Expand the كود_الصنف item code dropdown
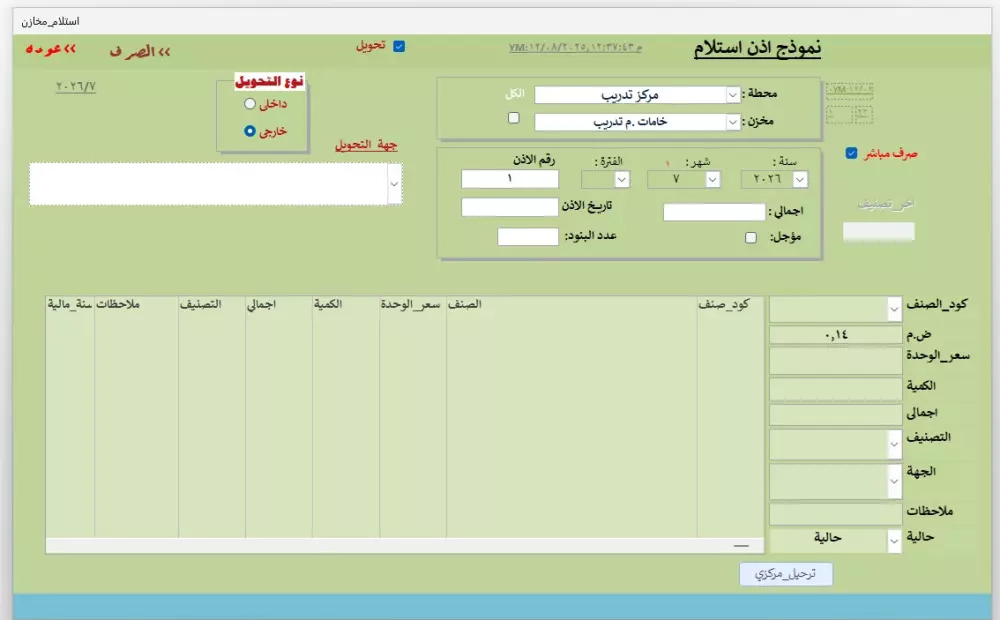 [895, 310]
